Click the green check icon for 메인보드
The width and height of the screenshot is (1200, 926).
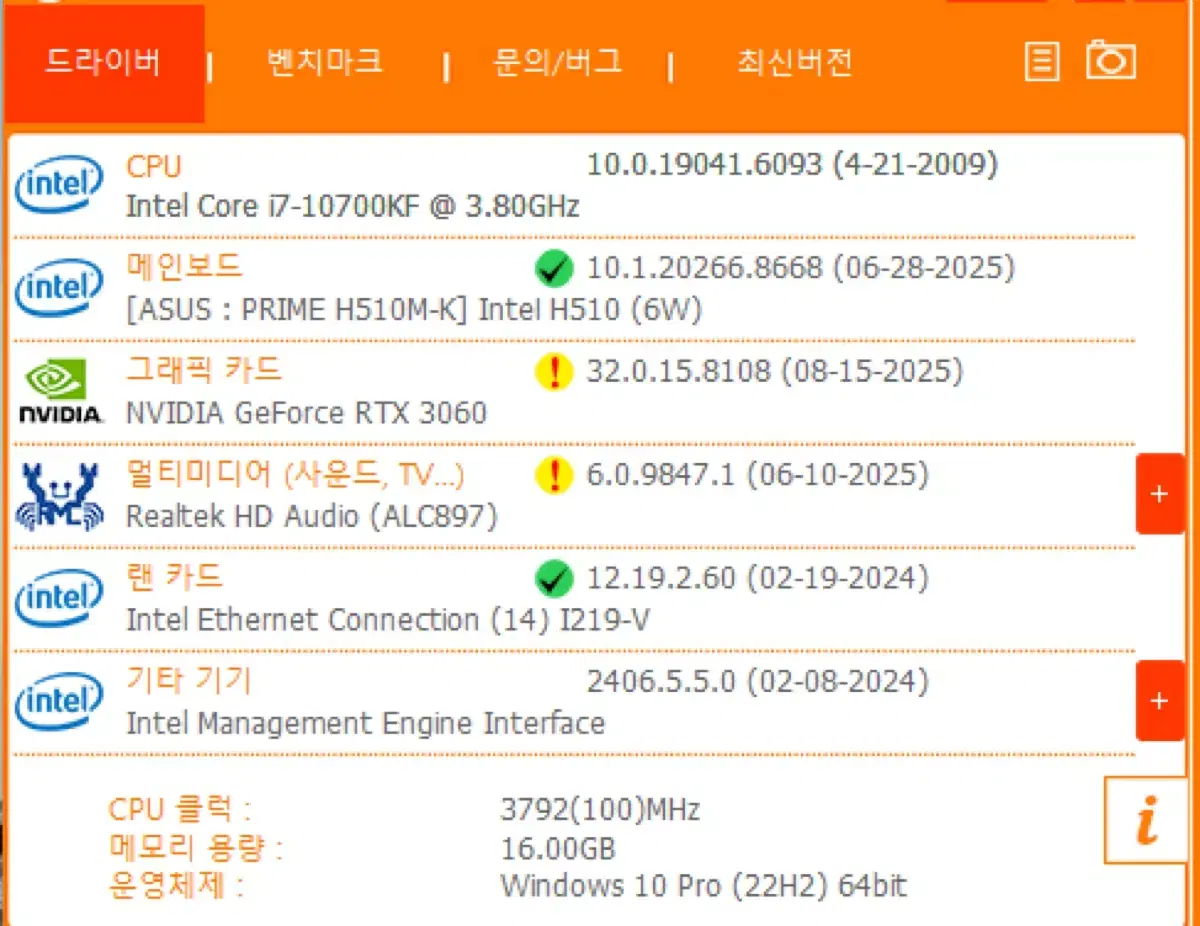point(553,268)
